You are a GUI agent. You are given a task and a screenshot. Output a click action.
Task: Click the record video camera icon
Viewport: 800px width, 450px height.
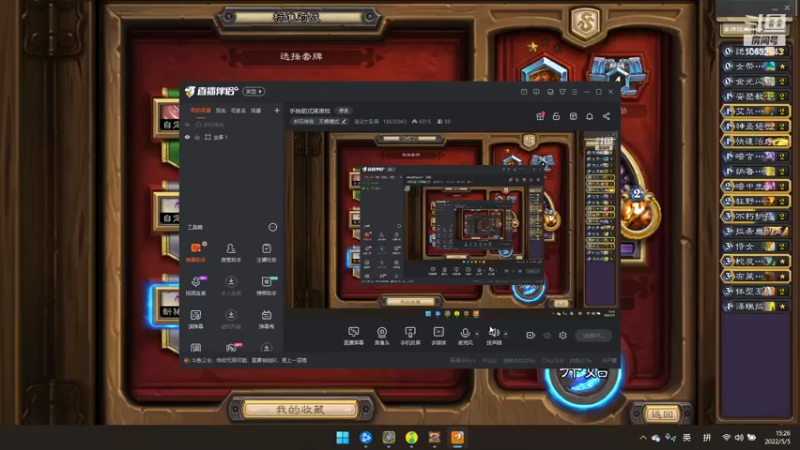click(531, 335)
